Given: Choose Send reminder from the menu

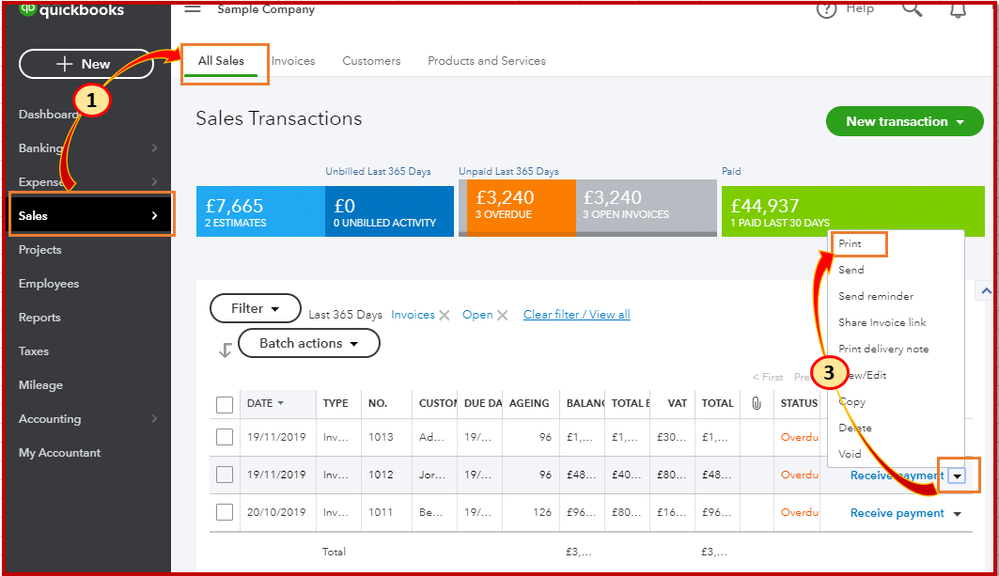Looking at the screenshot, I should [x=876, y=296].
